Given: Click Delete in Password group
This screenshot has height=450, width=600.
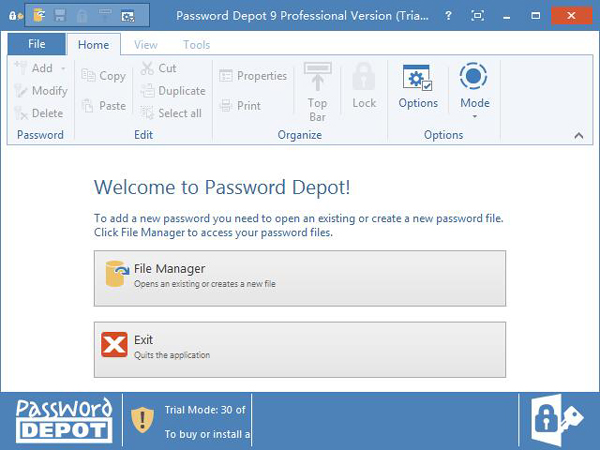Looking at the screenshot, I should [39, 113].
